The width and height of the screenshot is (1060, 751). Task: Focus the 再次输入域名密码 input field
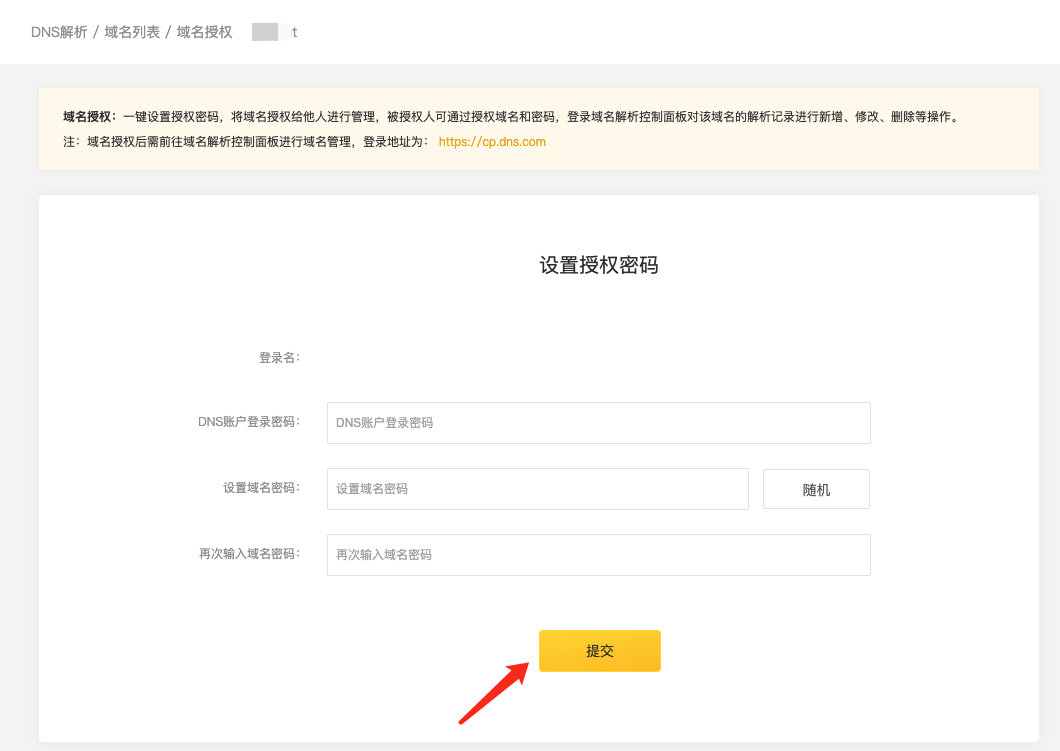coord(598,554)
